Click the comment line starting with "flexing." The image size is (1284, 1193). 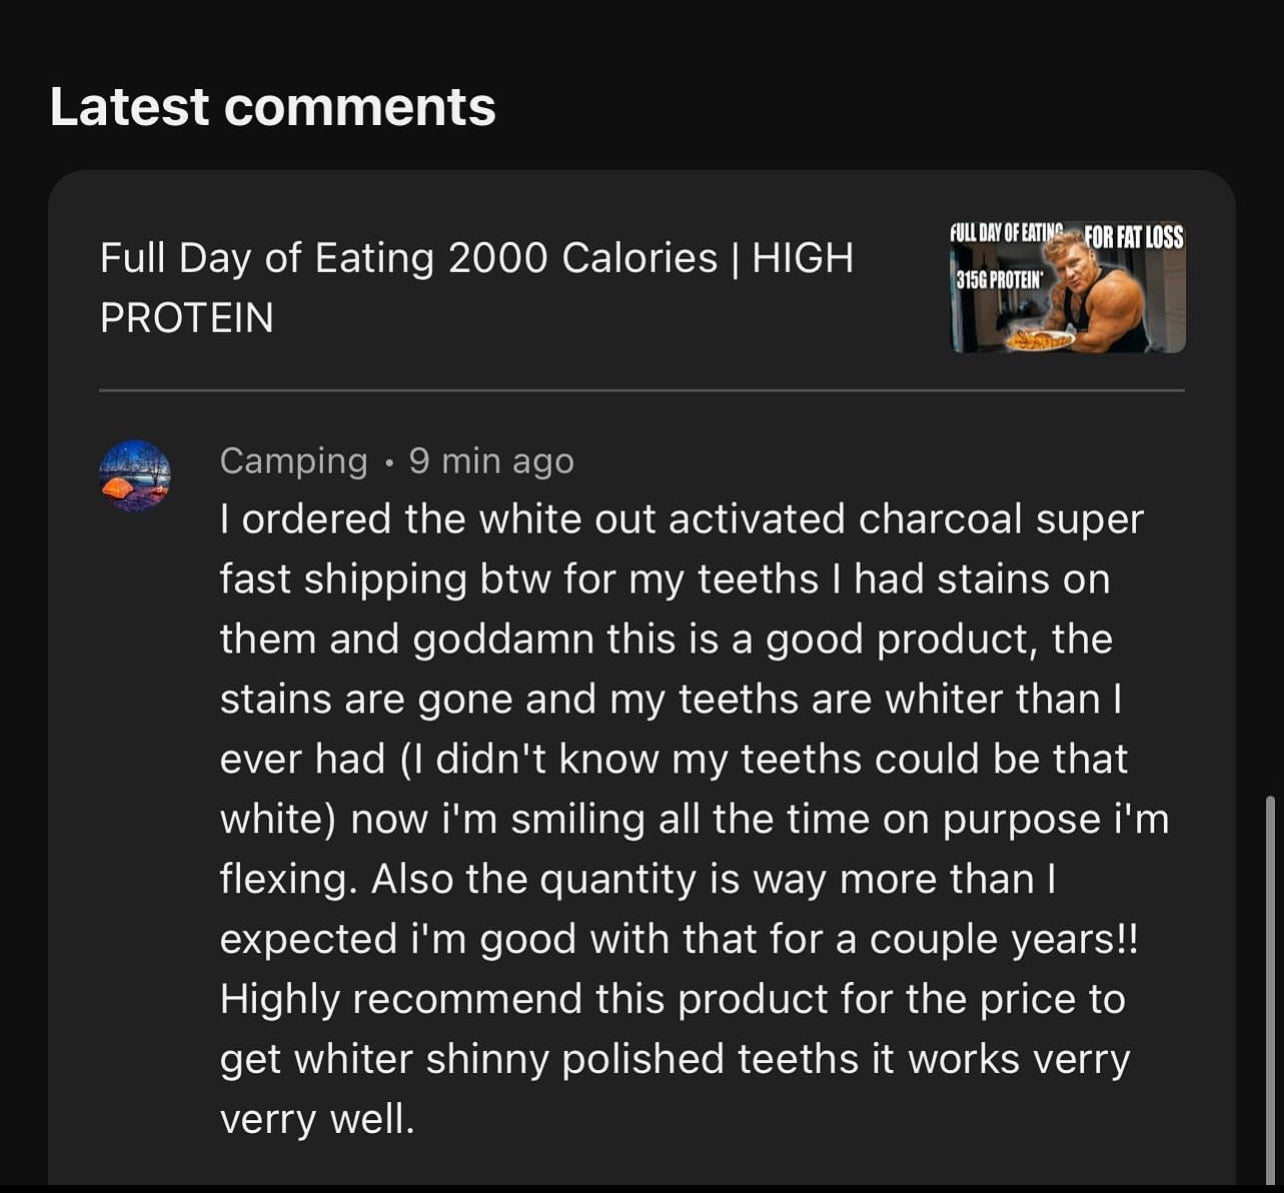pos(638,879)
